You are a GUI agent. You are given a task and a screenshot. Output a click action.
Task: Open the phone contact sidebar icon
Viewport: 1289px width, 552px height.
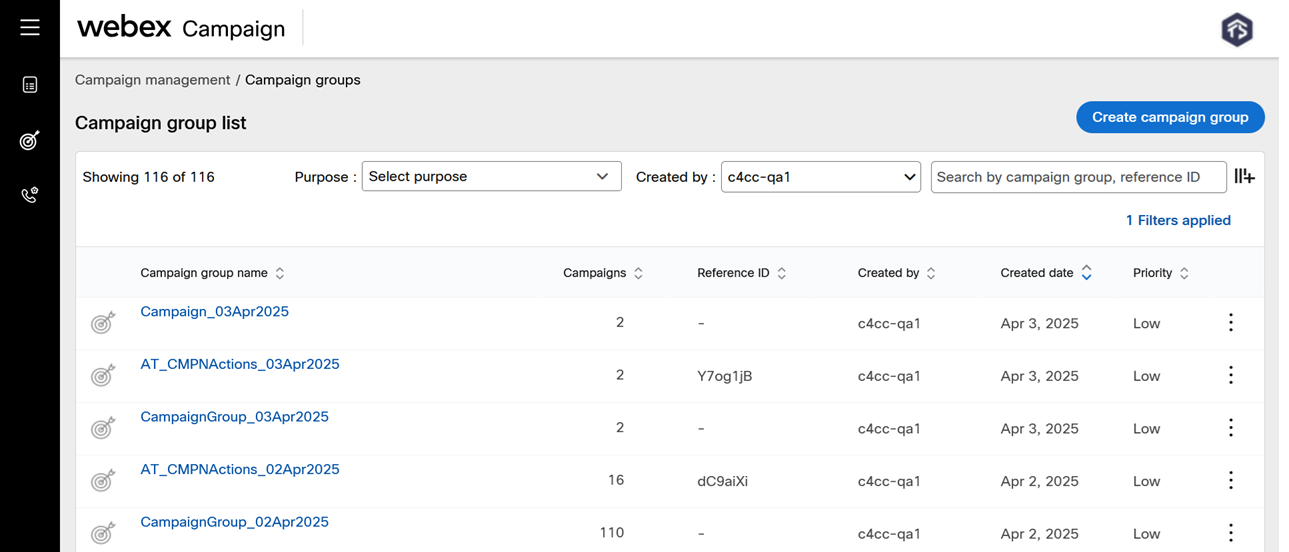click(30, 195)
